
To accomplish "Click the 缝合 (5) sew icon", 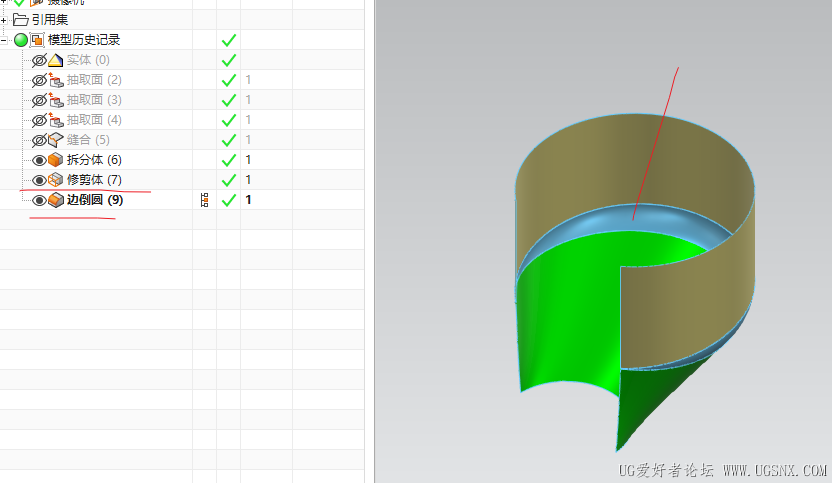I will click(56, 140).
